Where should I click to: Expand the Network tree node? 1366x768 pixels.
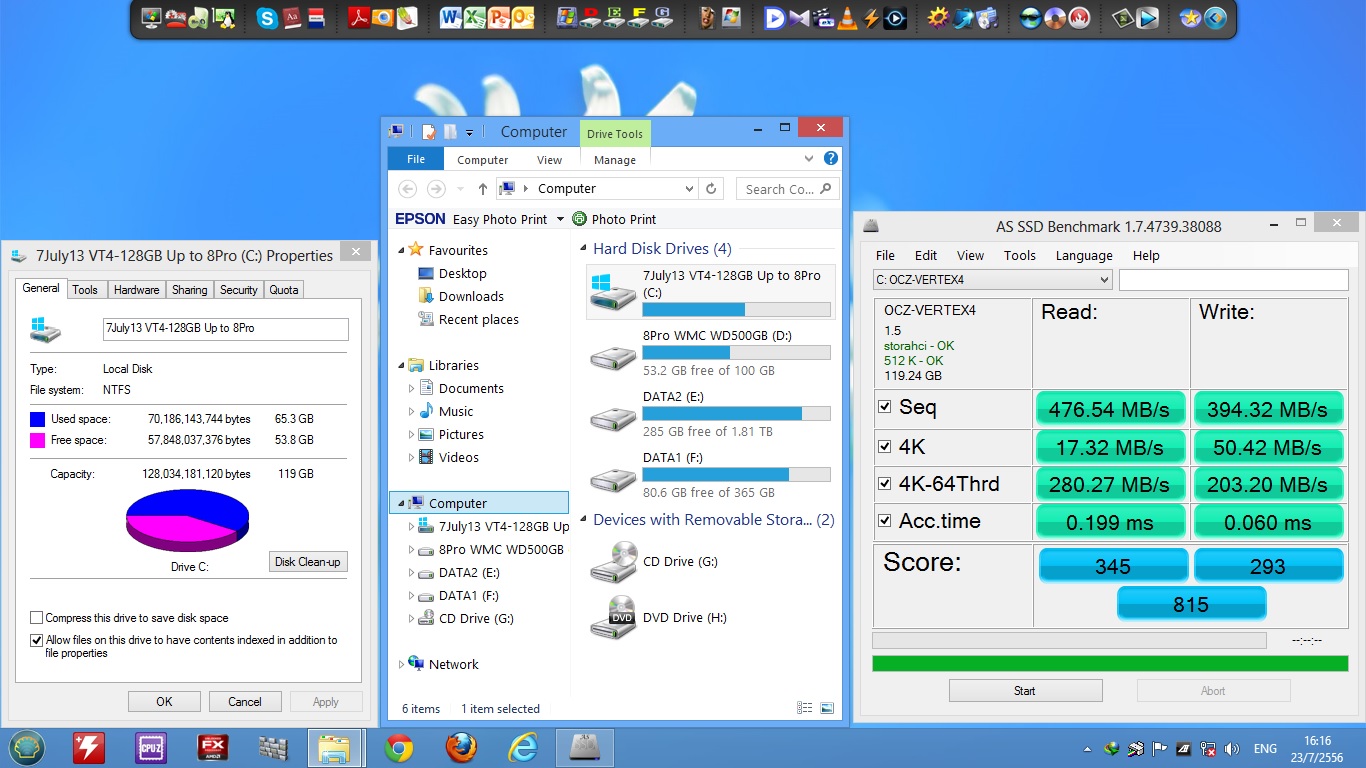click(x=402, y=664)
